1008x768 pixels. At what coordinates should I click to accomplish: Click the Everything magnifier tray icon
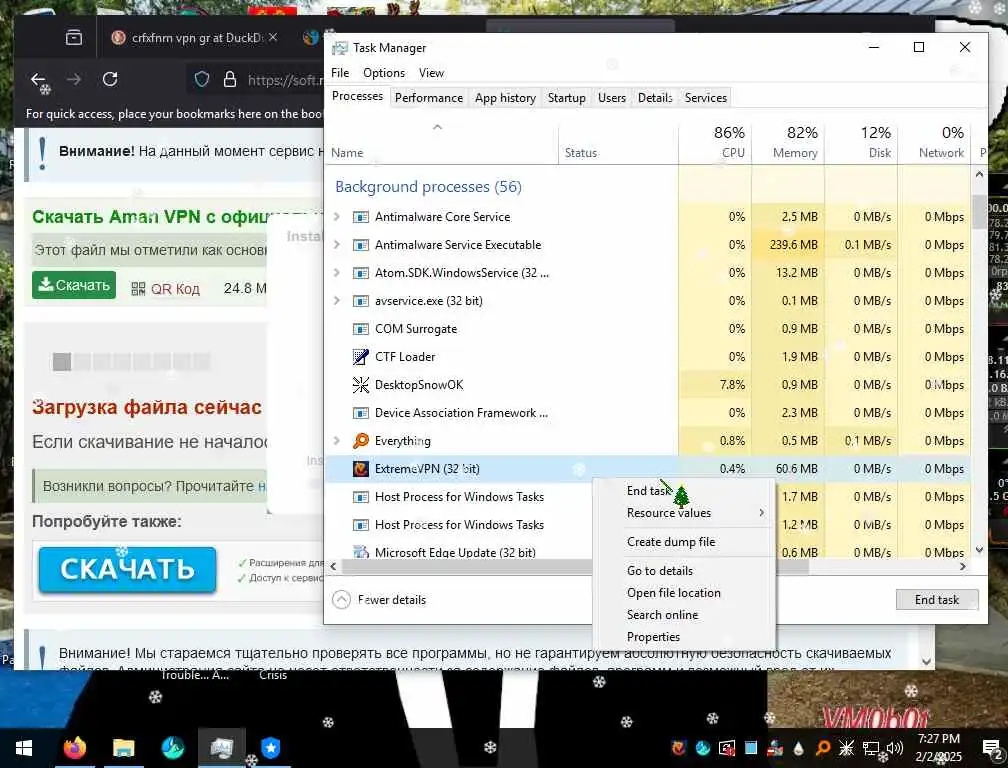tap(822, 748)
